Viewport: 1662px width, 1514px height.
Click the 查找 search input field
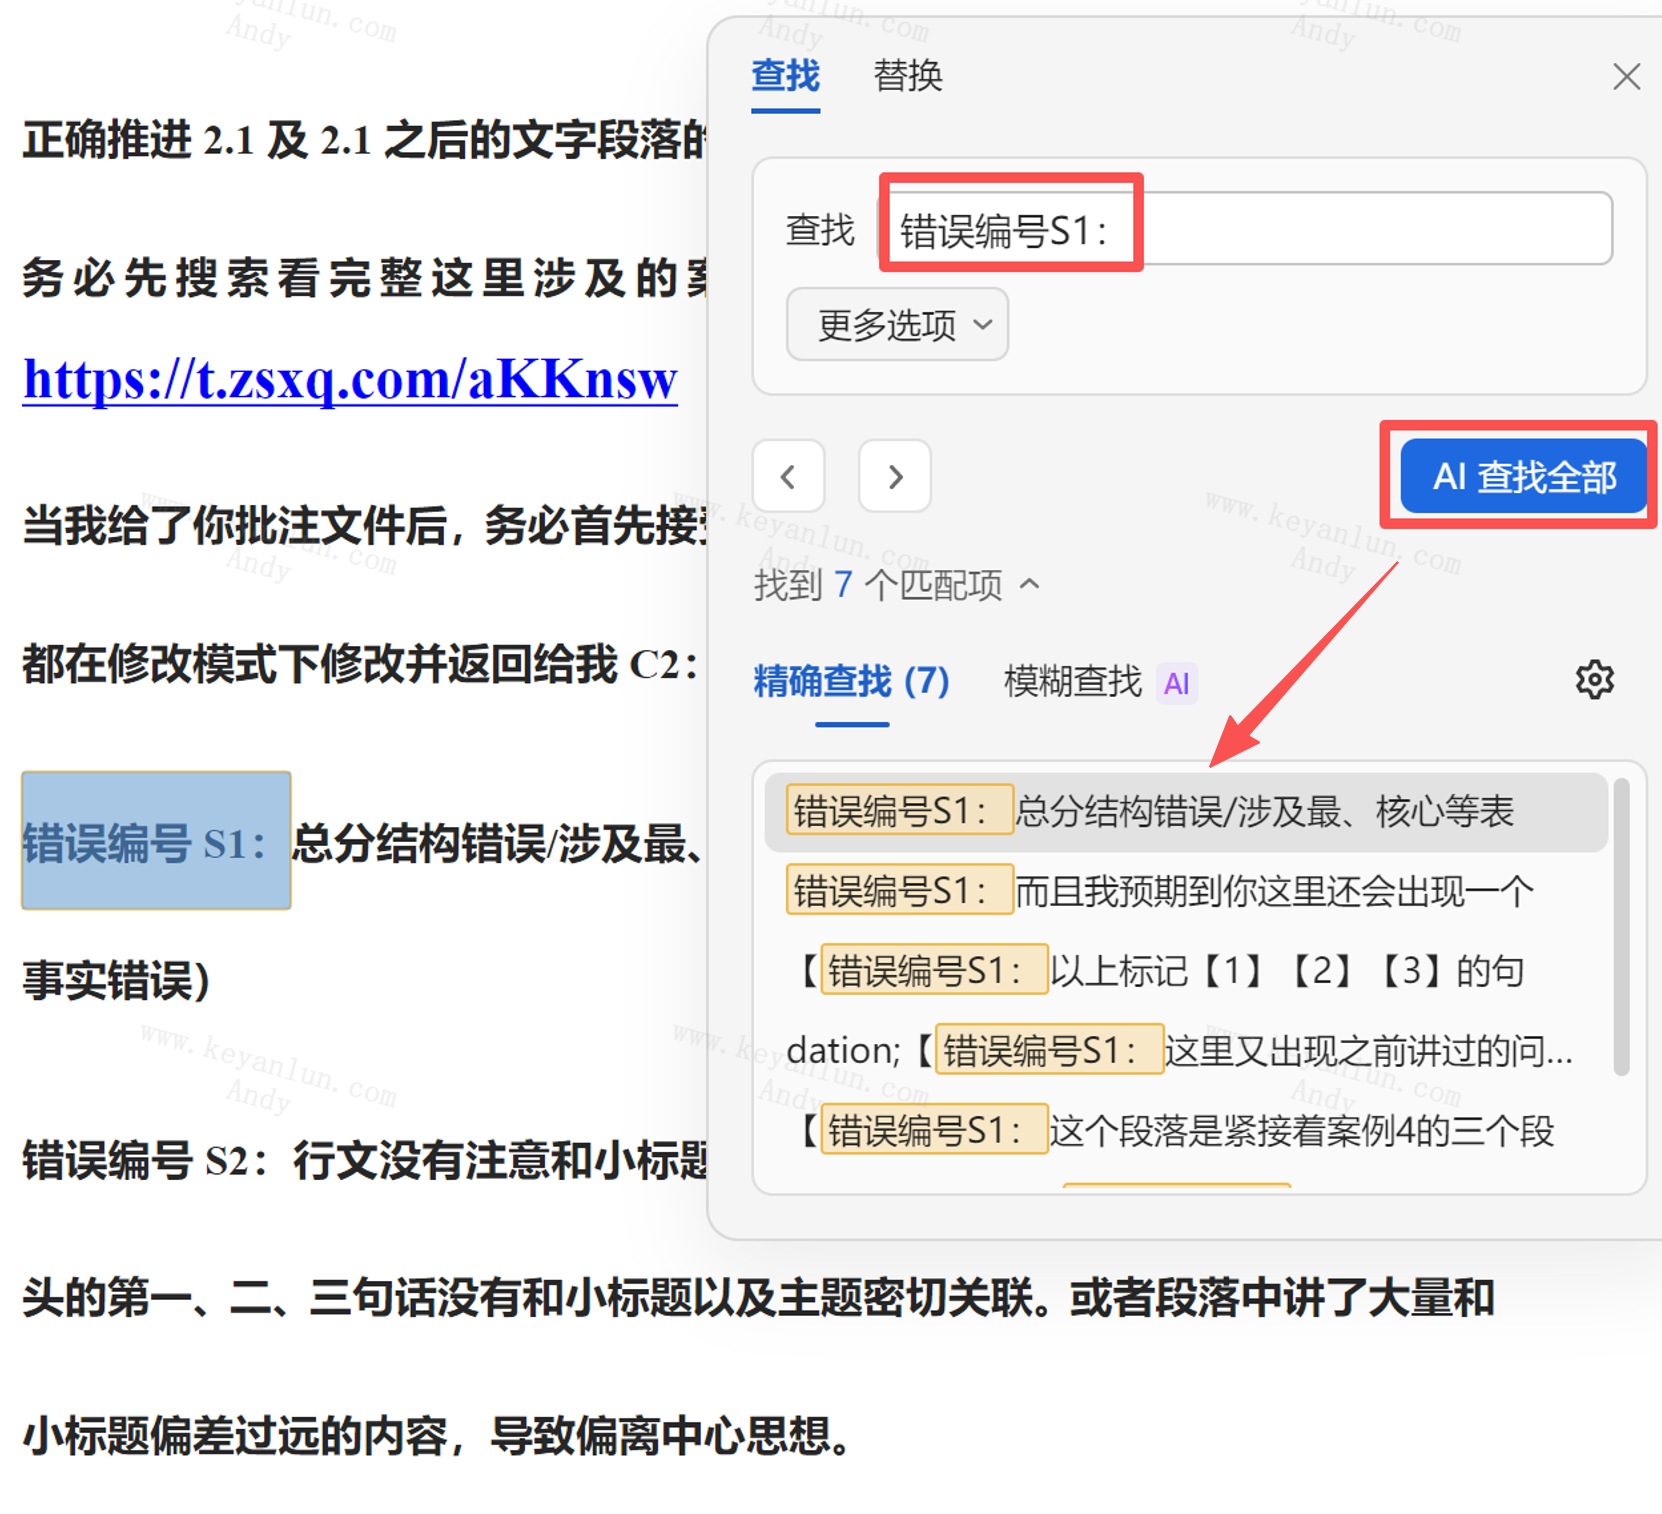point(1245,229)
